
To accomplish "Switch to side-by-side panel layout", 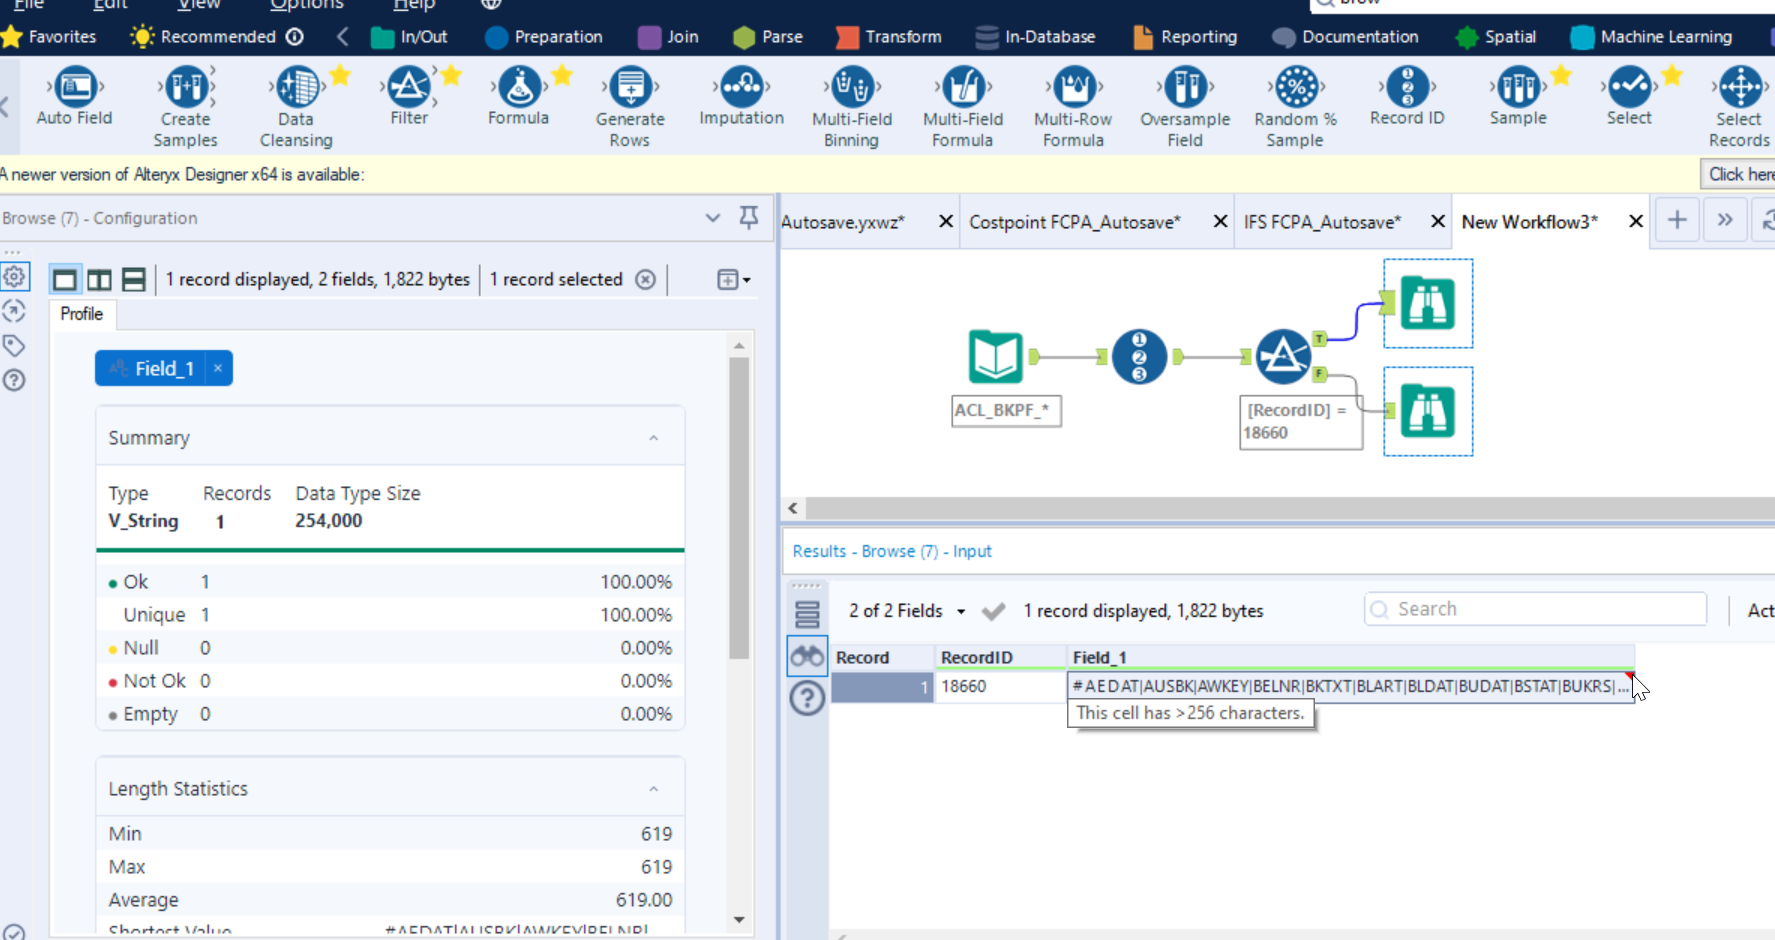I will click(x=99, y=280).
